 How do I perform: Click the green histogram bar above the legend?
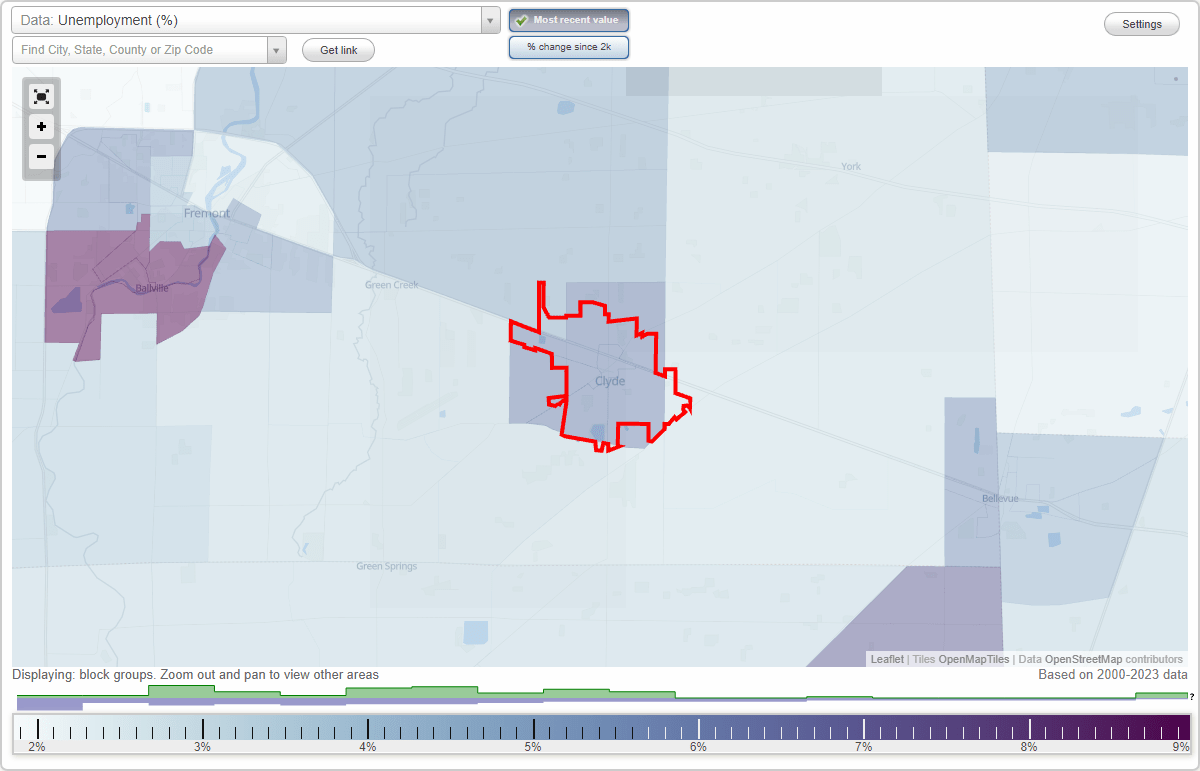pyautogui.click(x=600, y=692)
